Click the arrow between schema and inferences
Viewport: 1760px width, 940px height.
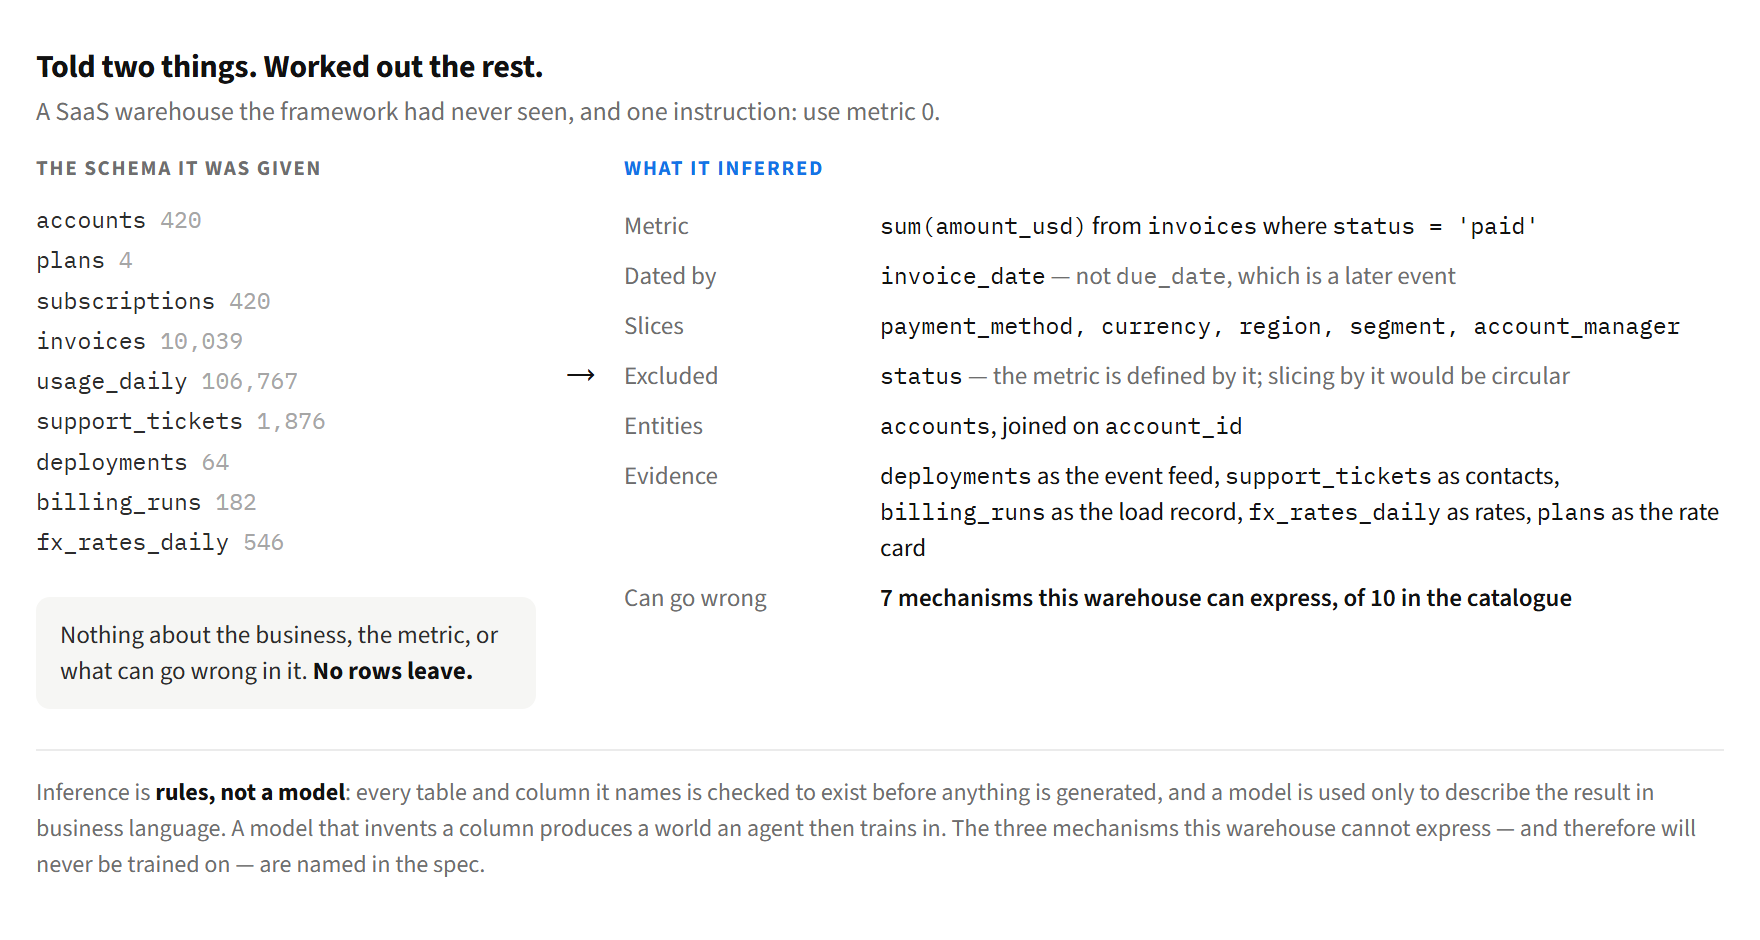click(x=581, y=376)
